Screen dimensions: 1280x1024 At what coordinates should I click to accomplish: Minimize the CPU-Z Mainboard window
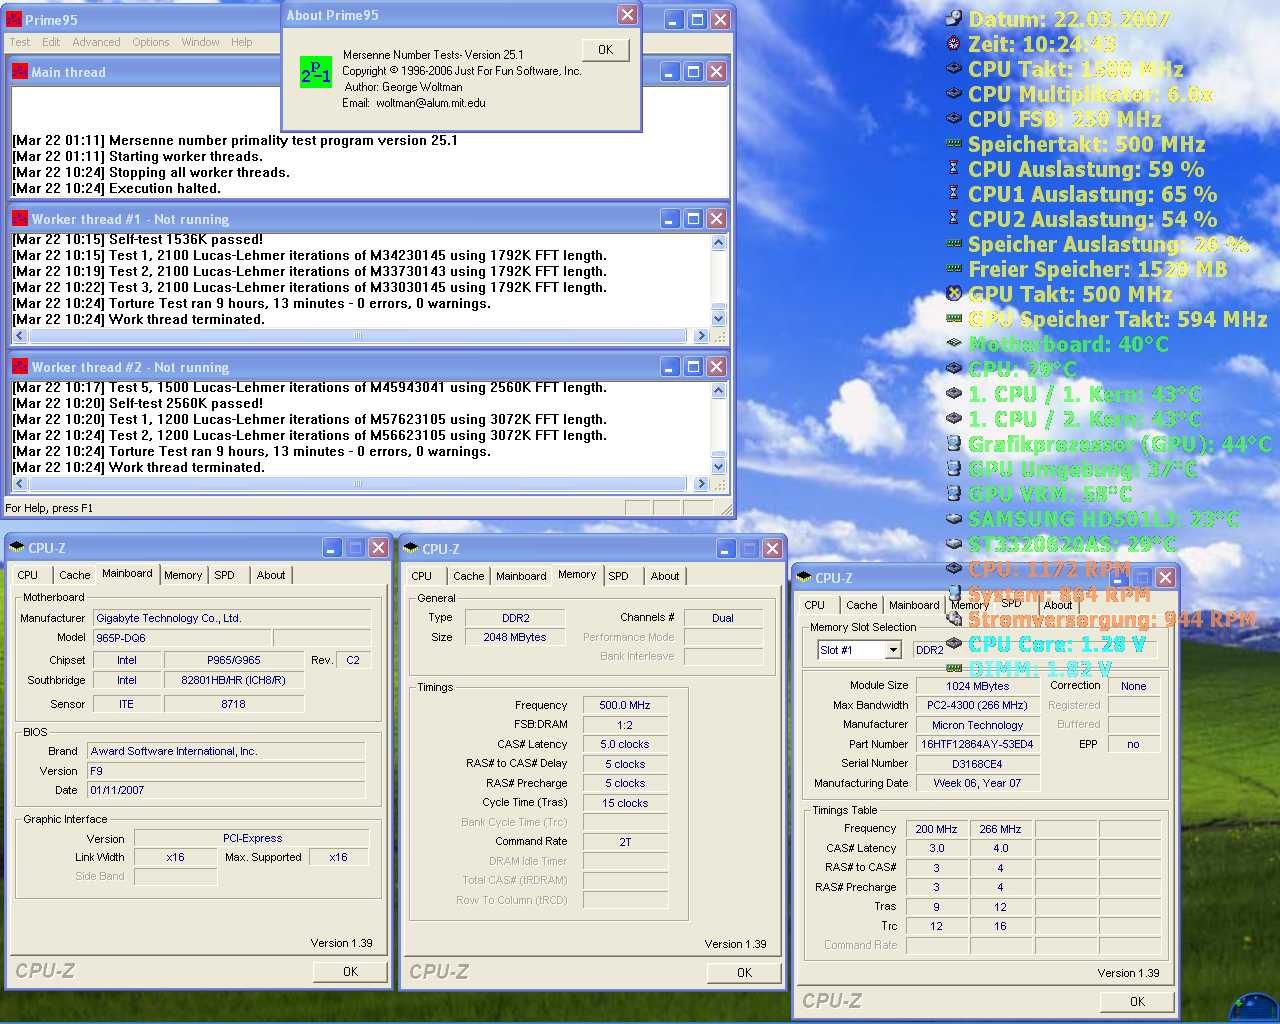(x=333, y=547)
